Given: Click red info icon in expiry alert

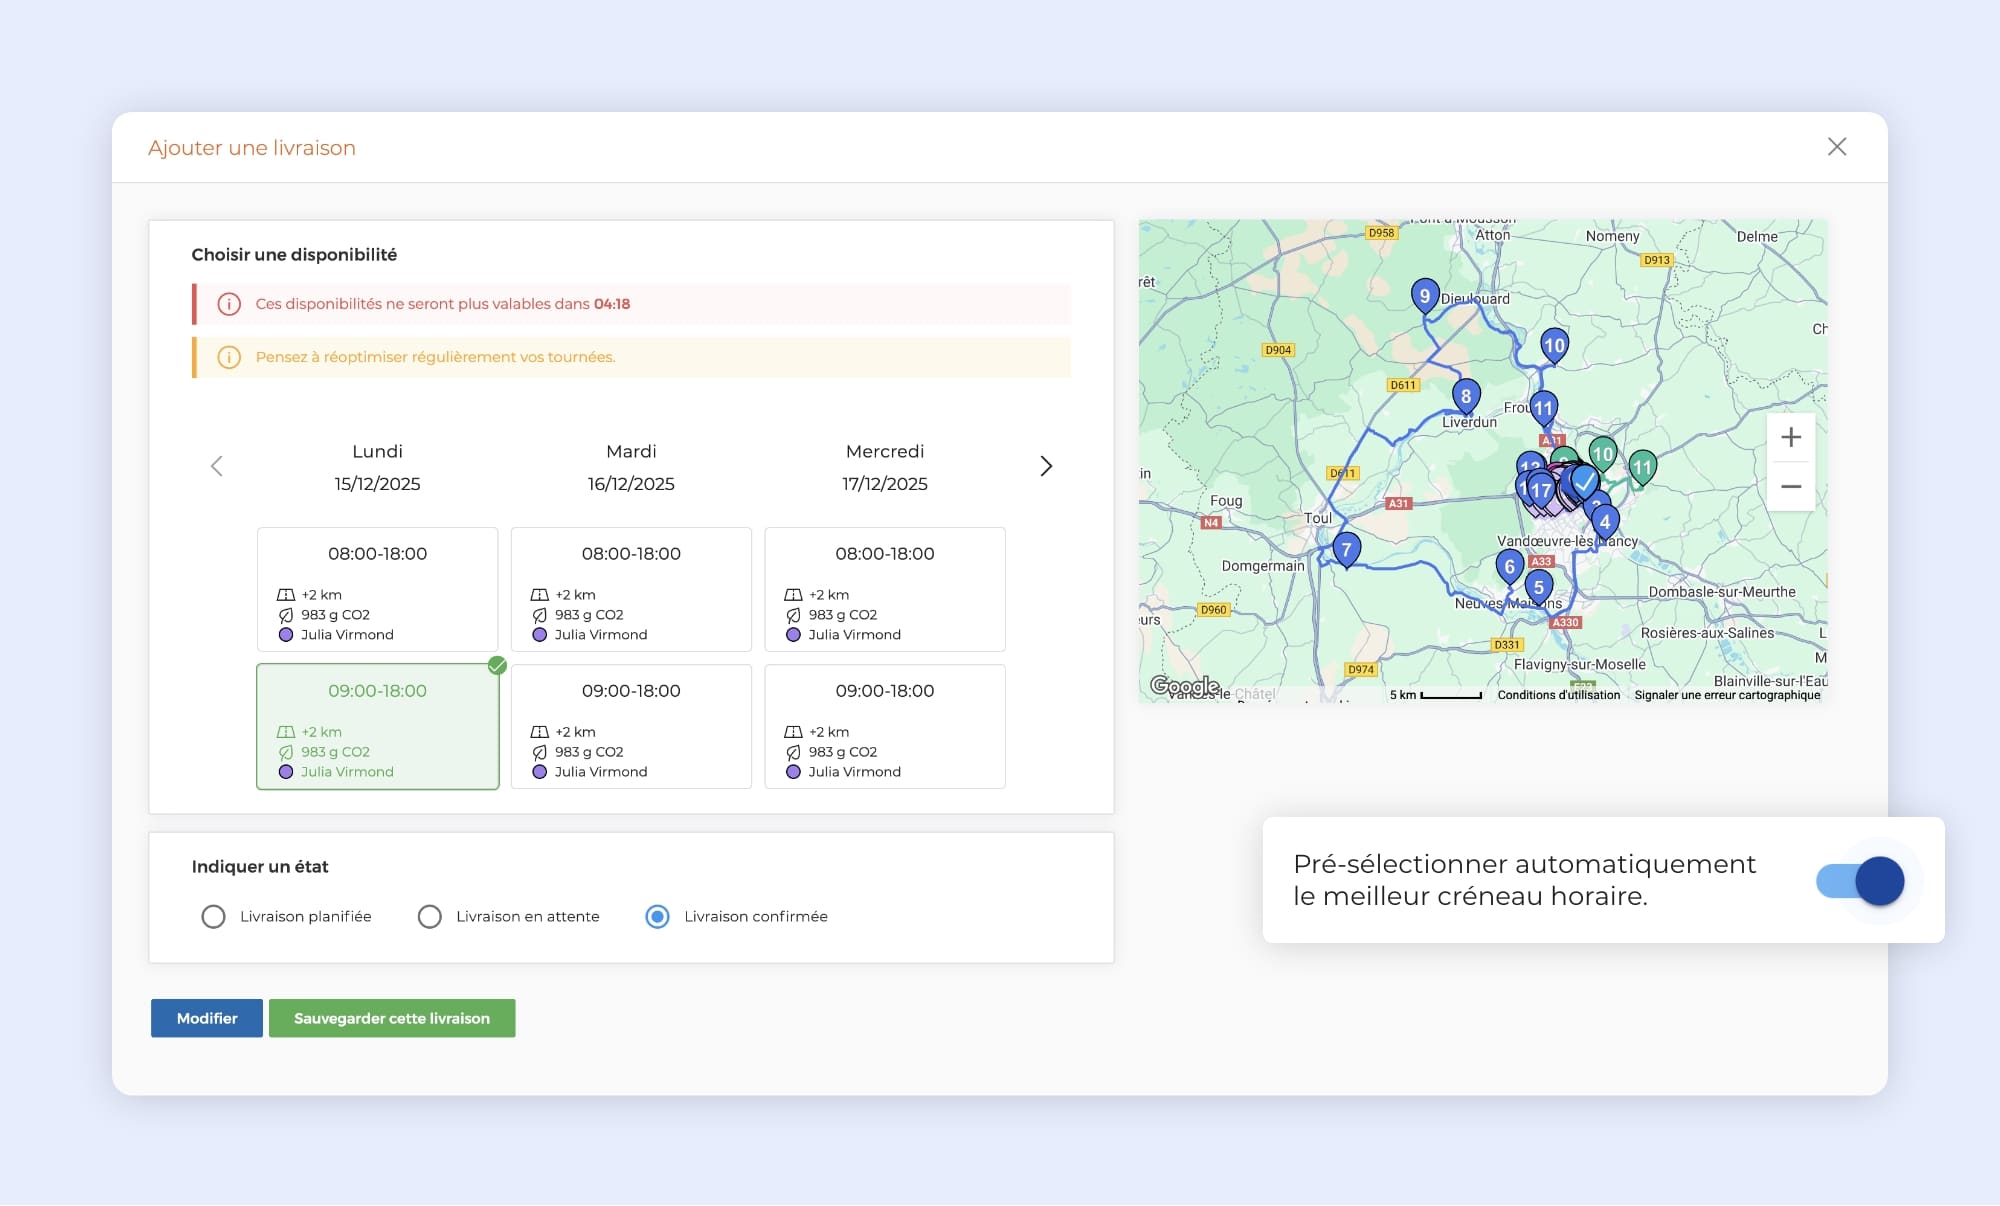Looking at the screenshot, I should [x=229, y=304].
